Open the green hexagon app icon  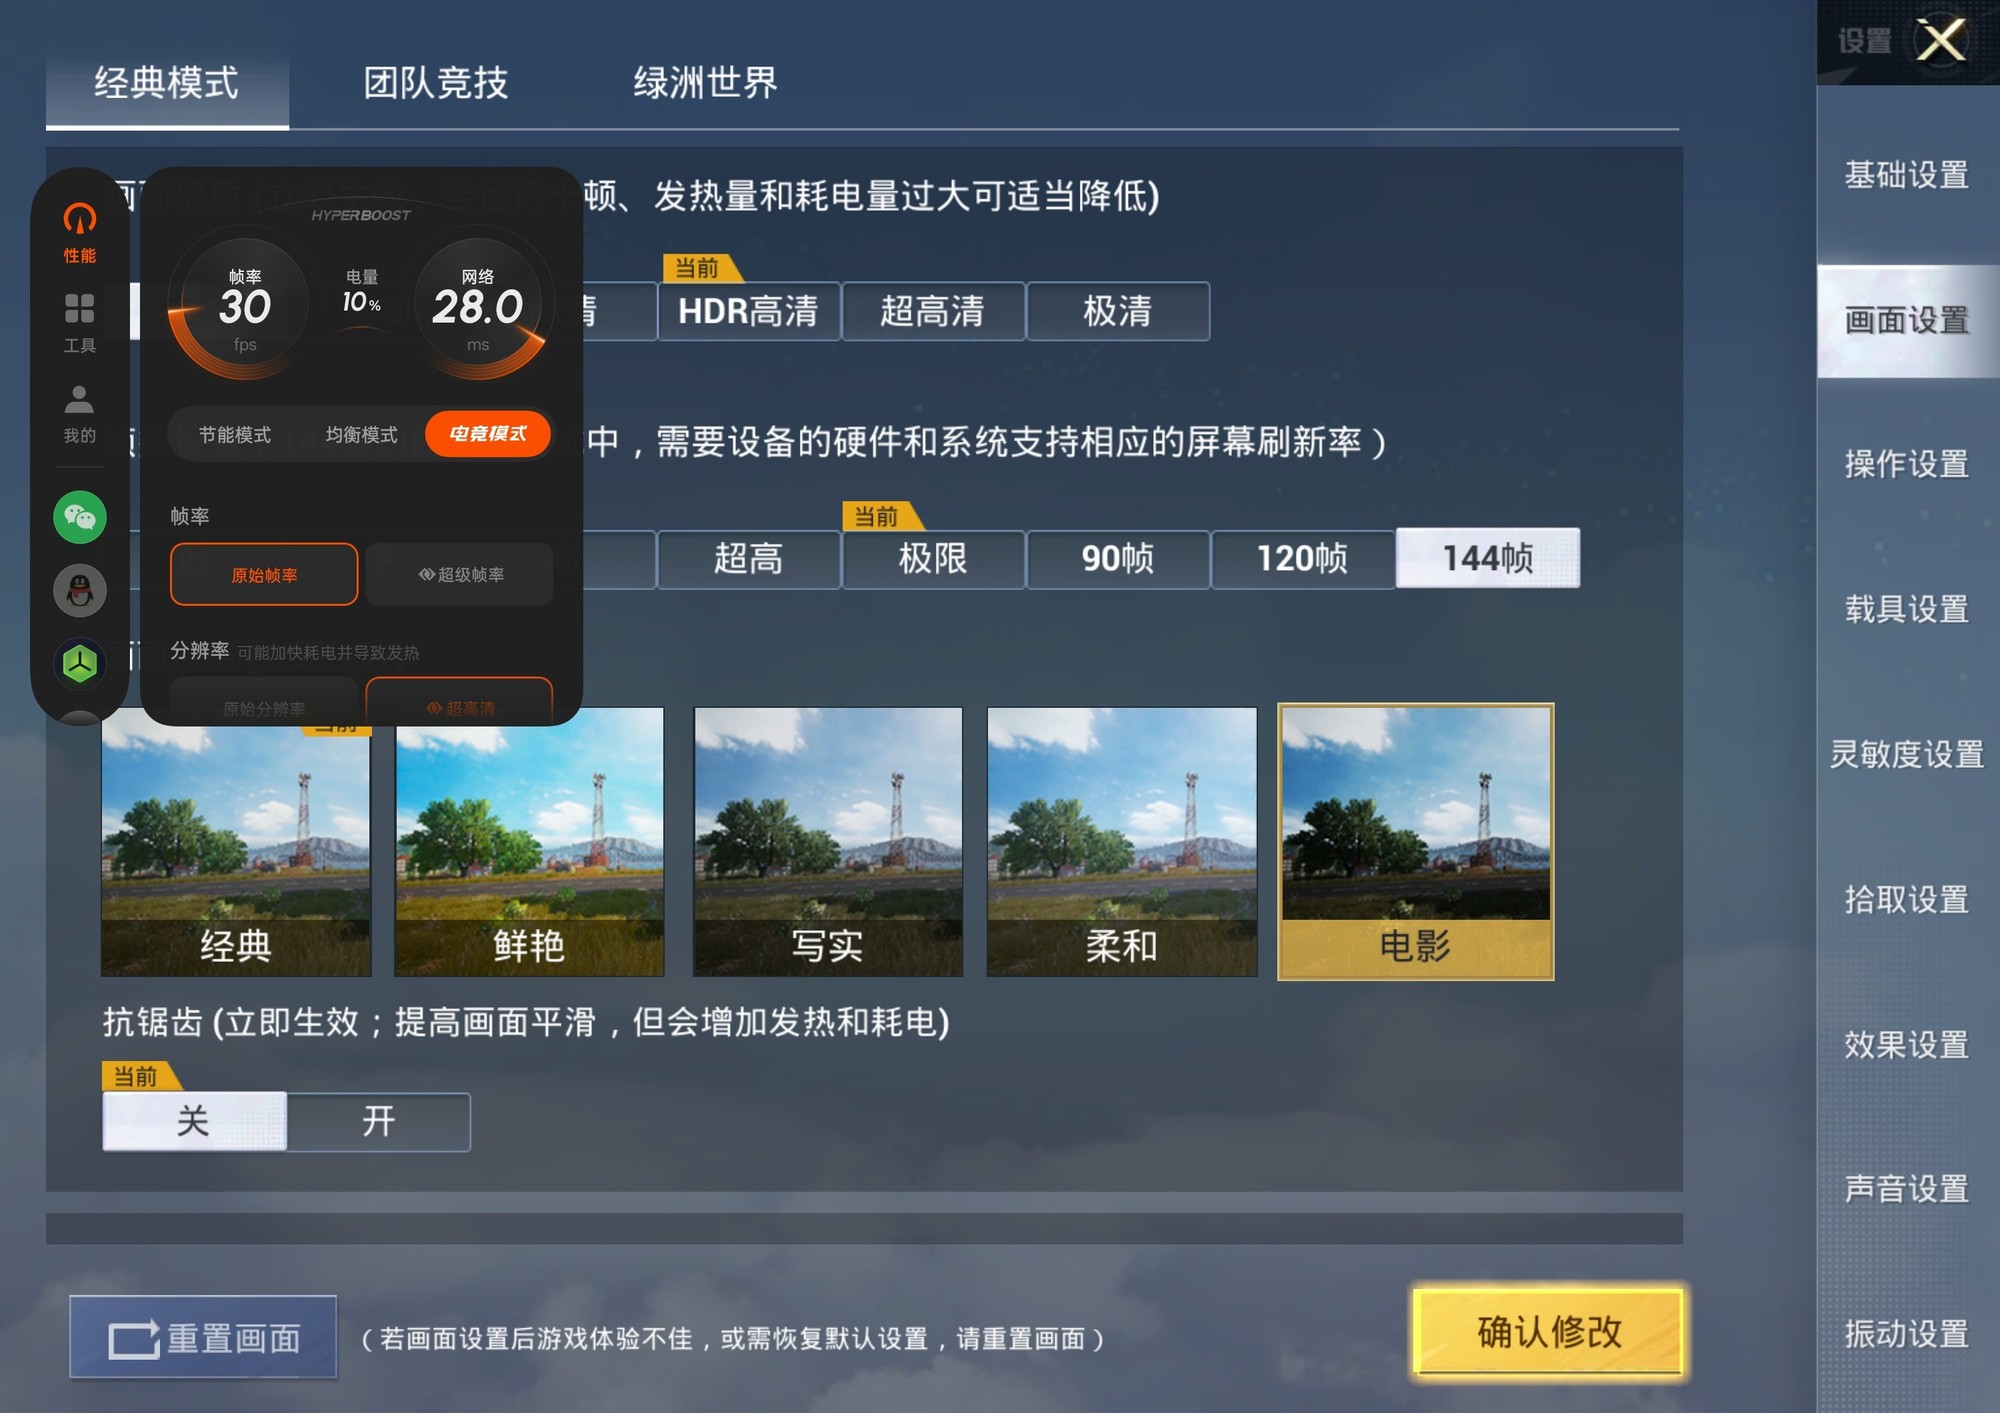80,663
